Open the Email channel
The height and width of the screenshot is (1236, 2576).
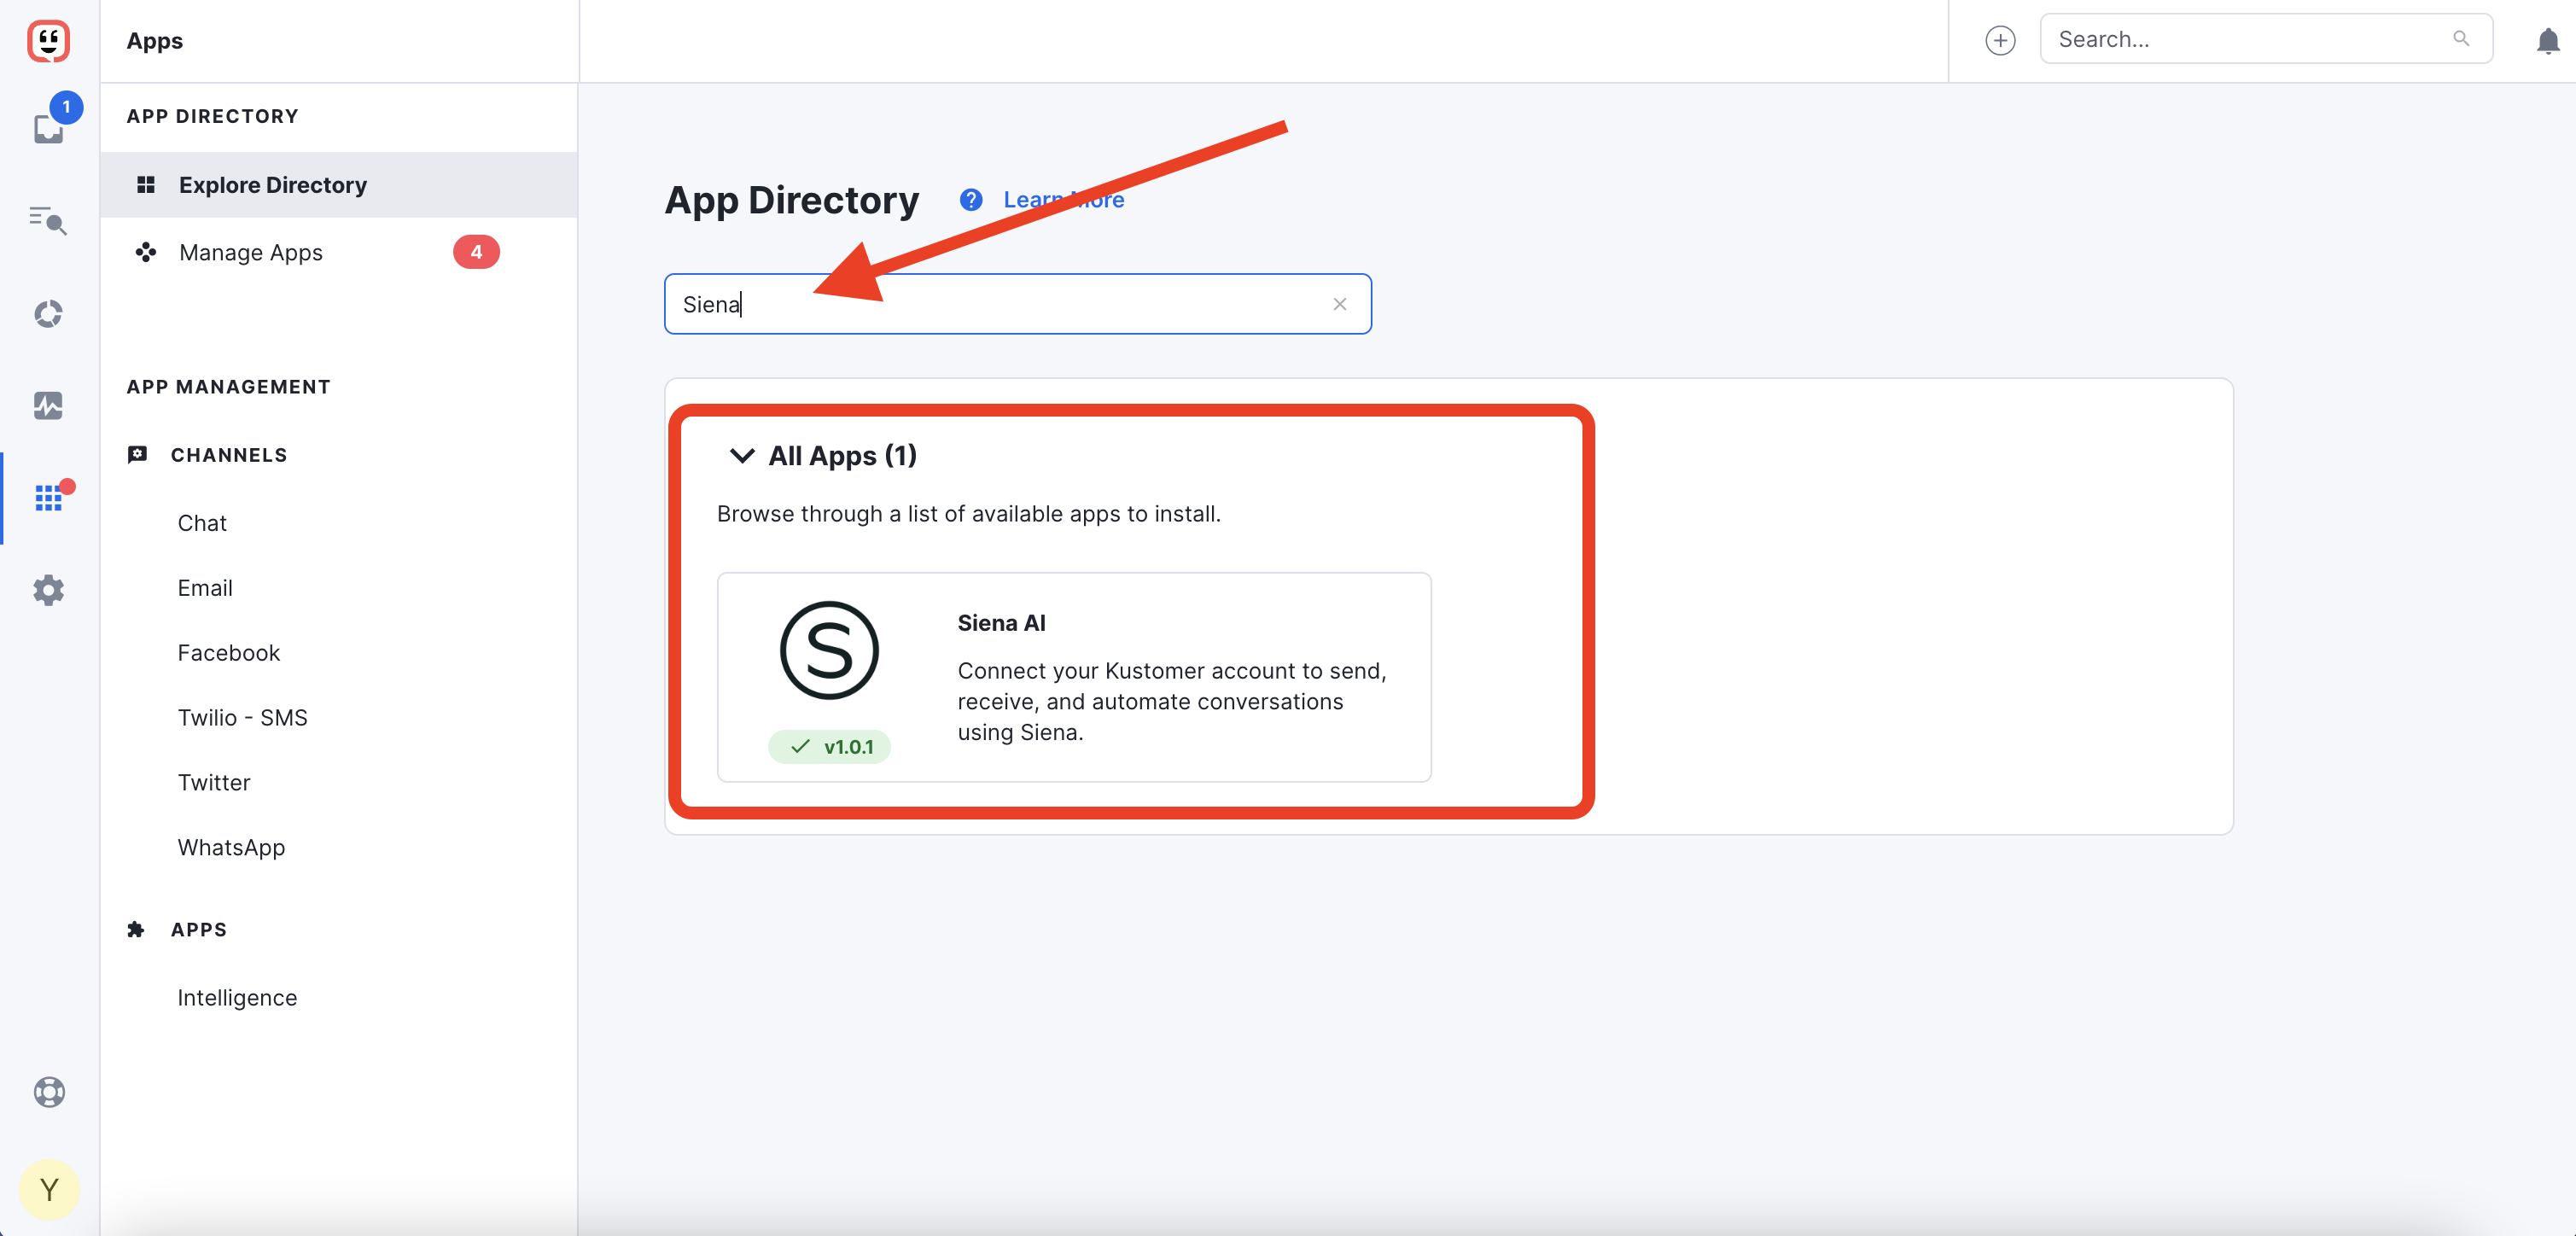205,588
